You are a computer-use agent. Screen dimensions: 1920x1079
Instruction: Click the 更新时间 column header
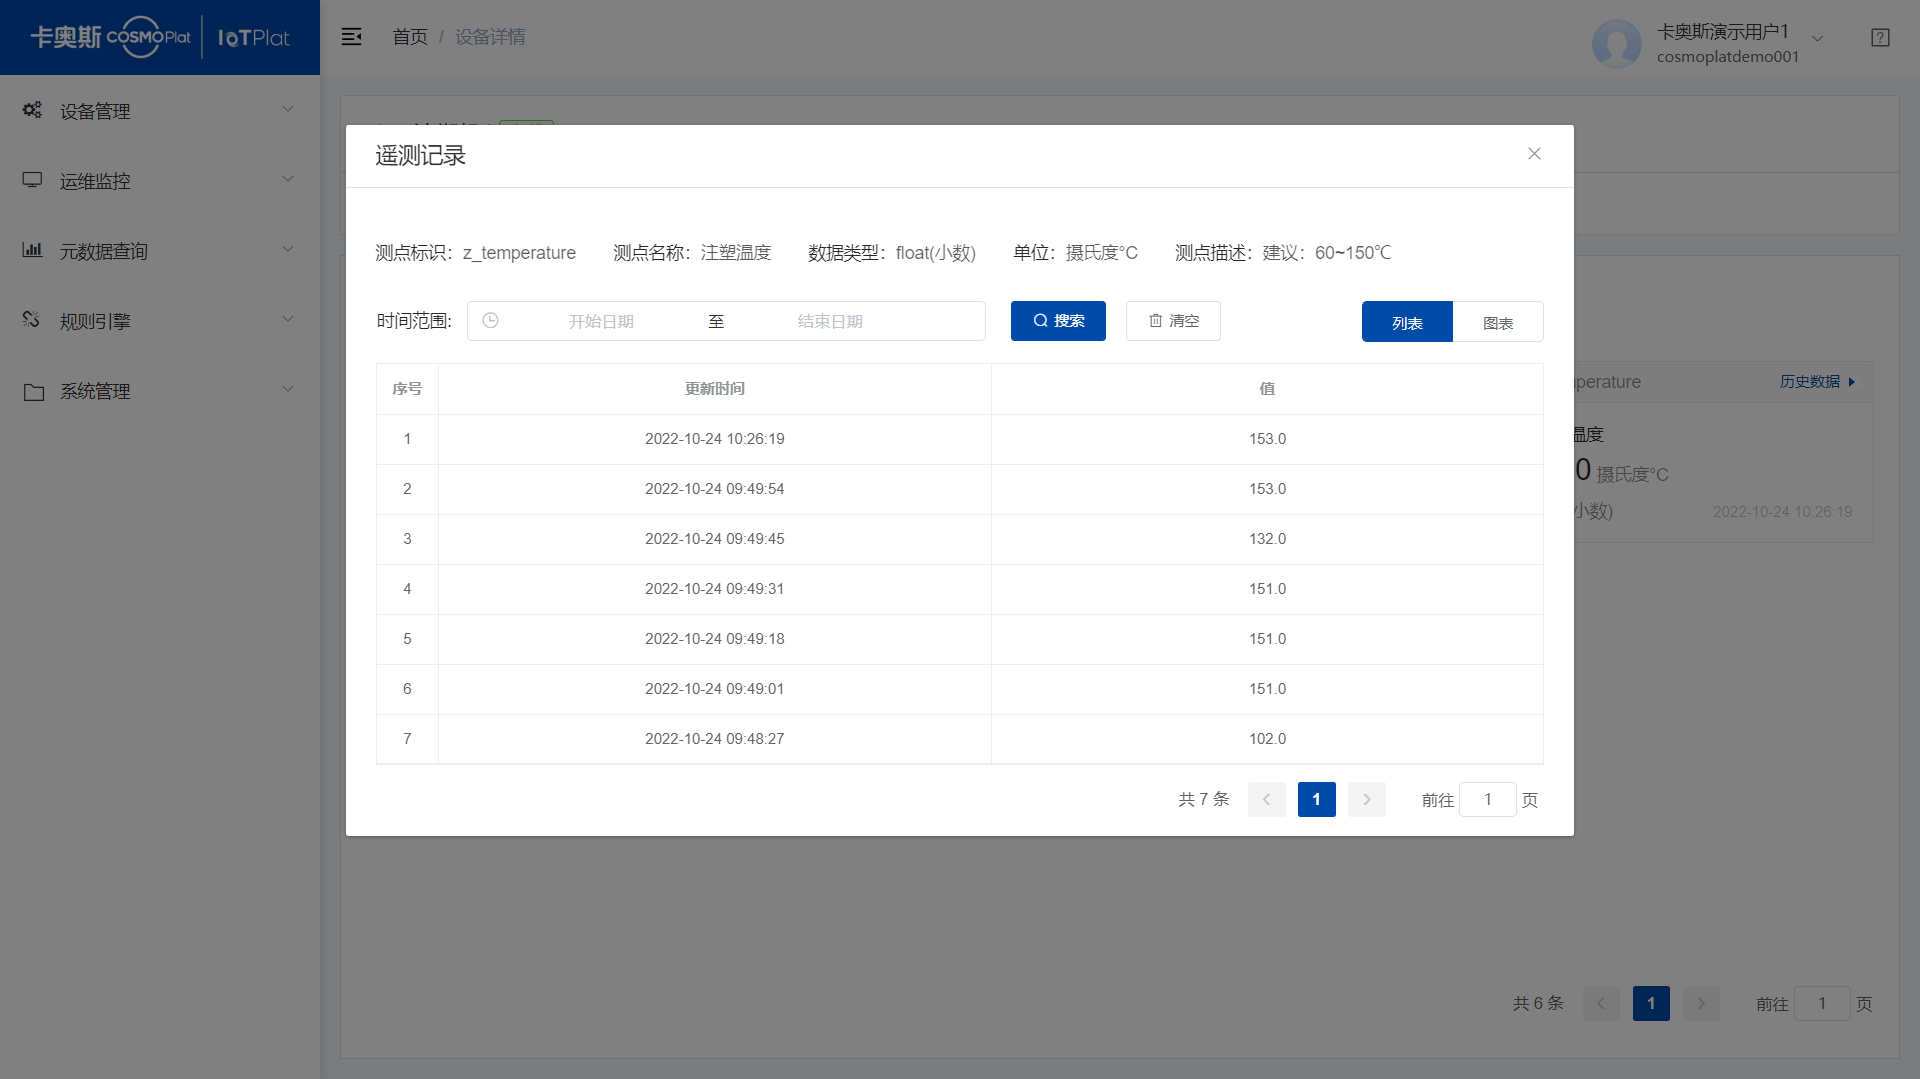pos(715,389)
